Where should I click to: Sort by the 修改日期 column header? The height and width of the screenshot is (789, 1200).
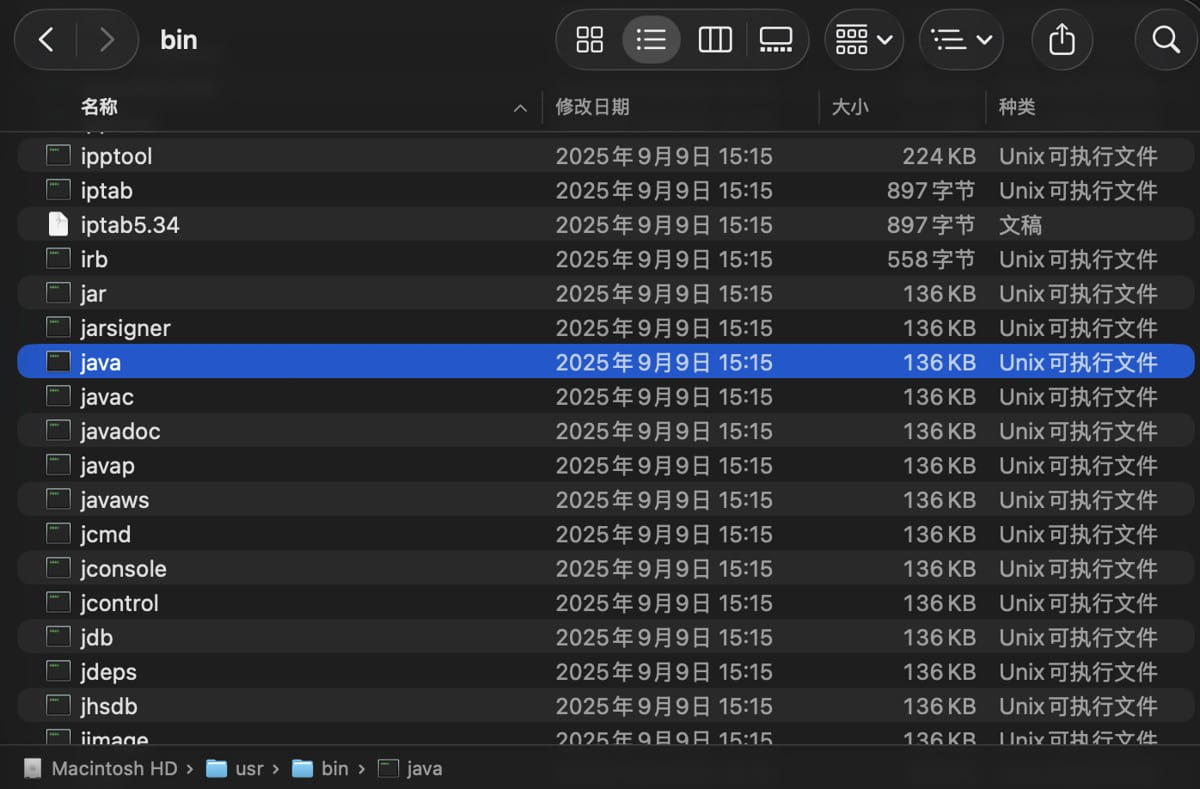pos(593,107)
